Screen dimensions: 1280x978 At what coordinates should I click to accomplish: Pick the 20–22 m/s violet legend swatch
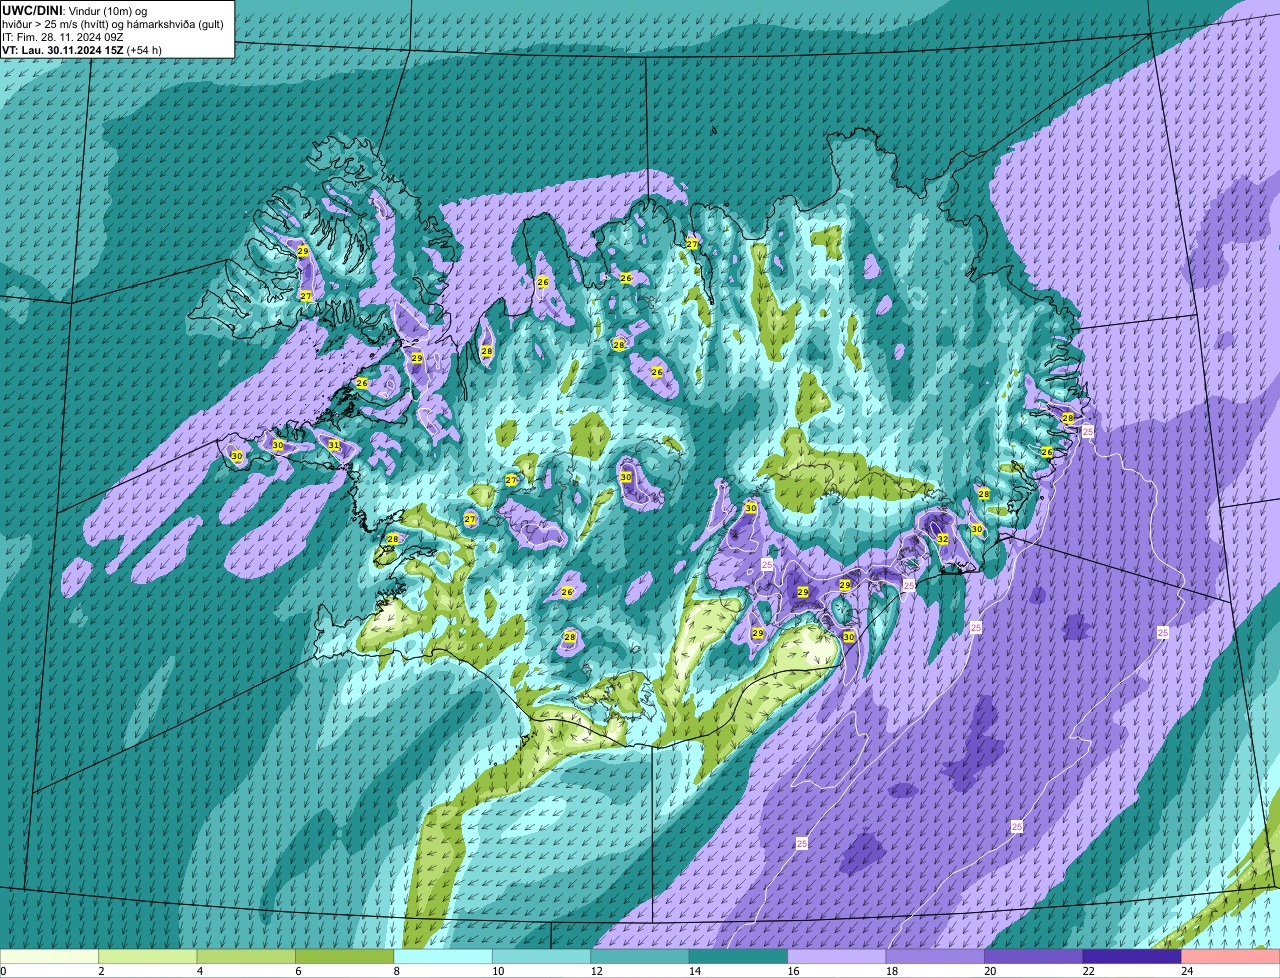pos(1034,956)
